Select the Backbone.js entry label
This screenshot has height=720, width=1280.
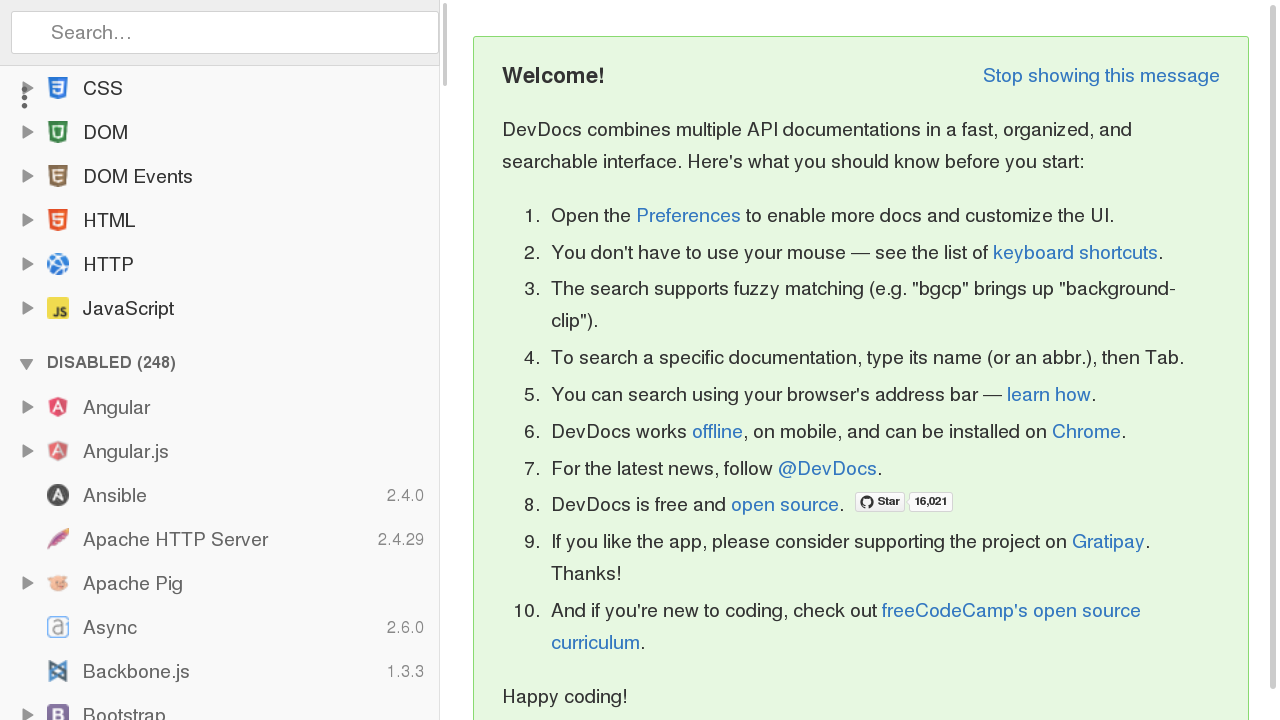pyautogui.click(x=136, y=671)
